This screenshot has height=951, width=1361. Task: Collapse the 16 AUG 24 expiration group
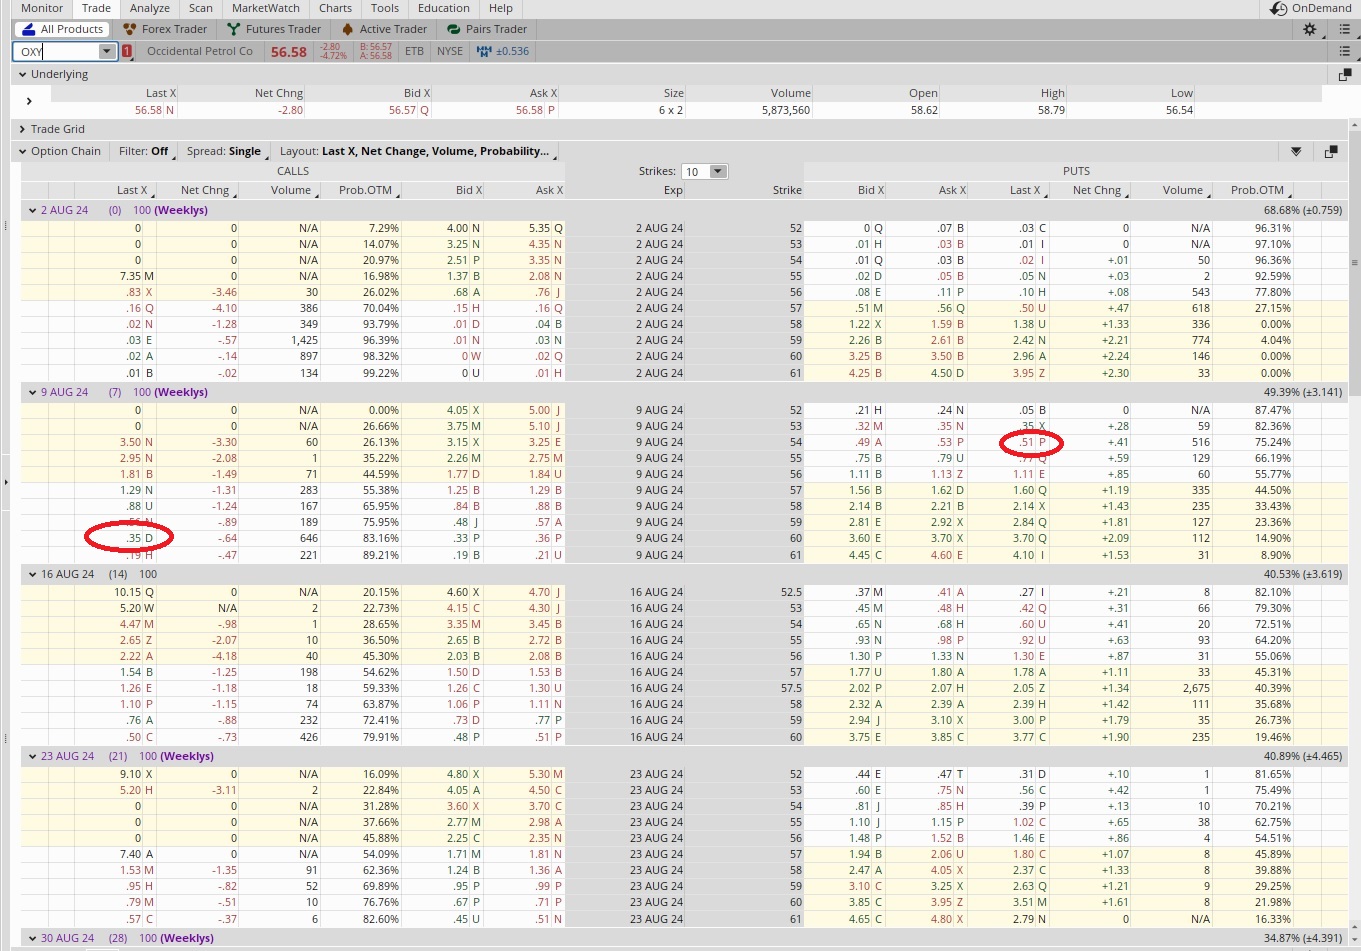tap(32, 575)
